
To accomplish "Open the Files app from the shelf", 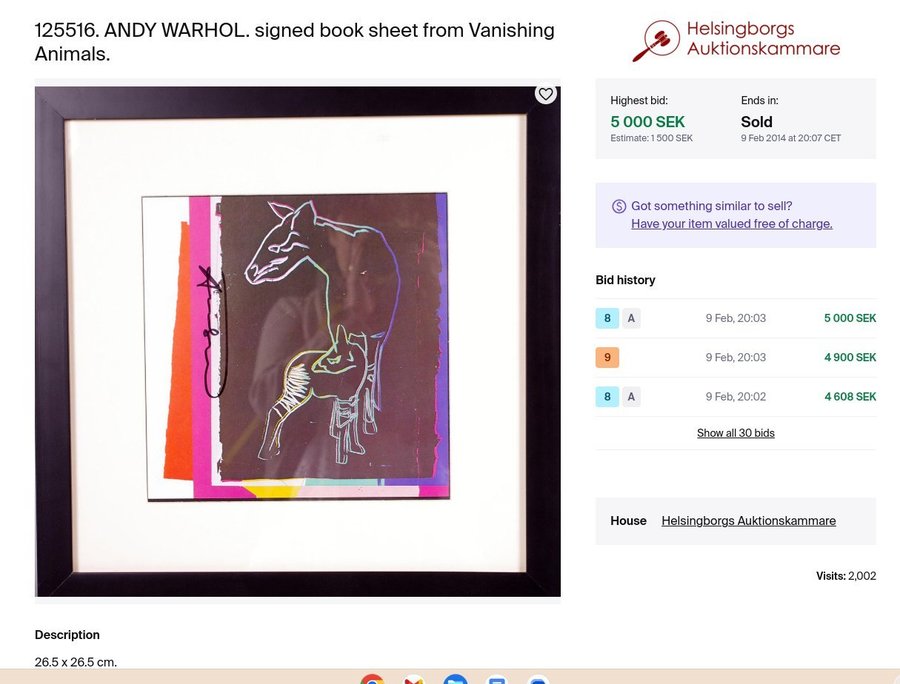I will tap(455, 679).
